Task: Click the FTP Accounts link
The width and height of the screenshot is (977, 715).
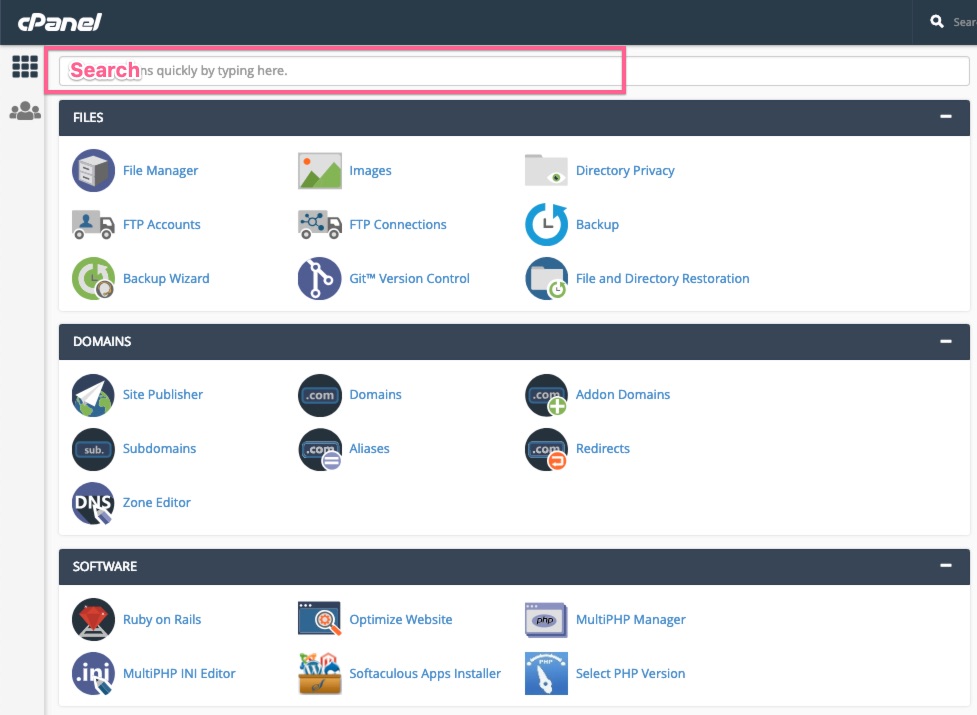Action: click(161, 225)
